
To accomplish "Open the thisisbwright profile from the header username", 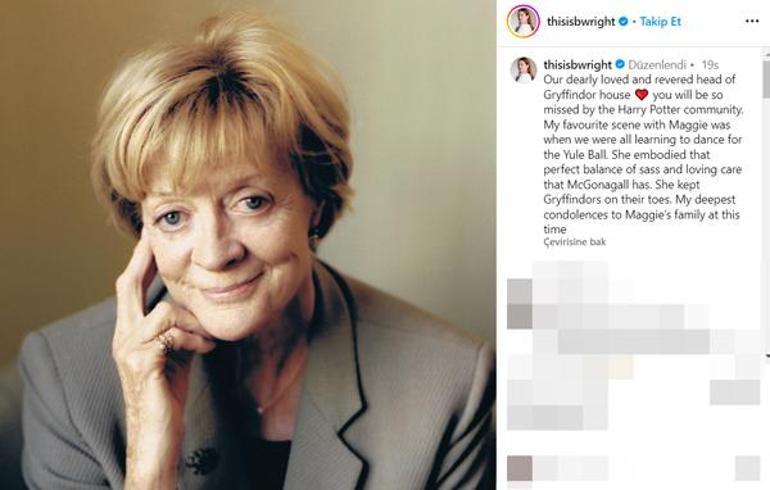I will 580,21.
